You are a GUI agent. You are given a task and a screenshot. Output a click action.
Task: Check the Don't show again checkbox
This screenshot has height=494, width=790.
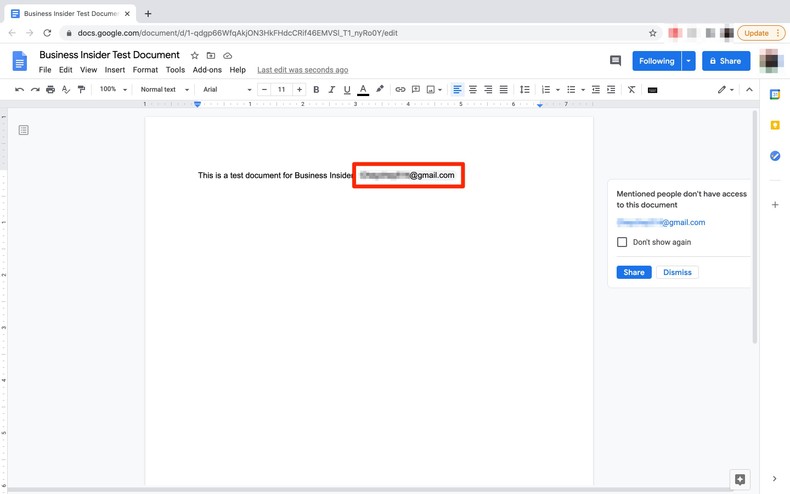[622, 242]
